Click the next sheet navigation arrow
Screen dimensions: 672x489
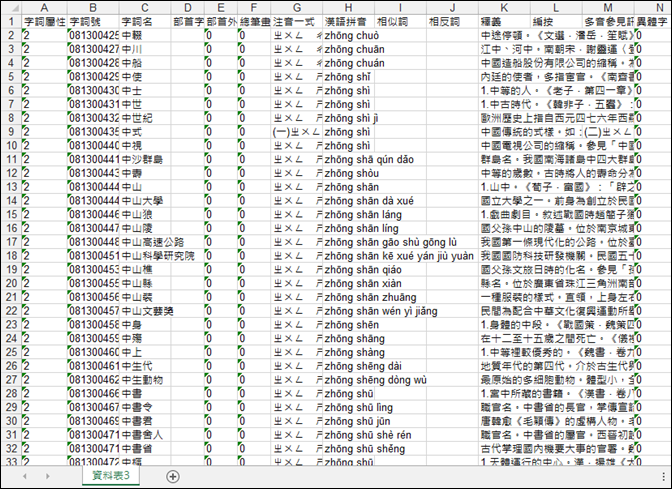pyautogui.click(x=47, y=476)
